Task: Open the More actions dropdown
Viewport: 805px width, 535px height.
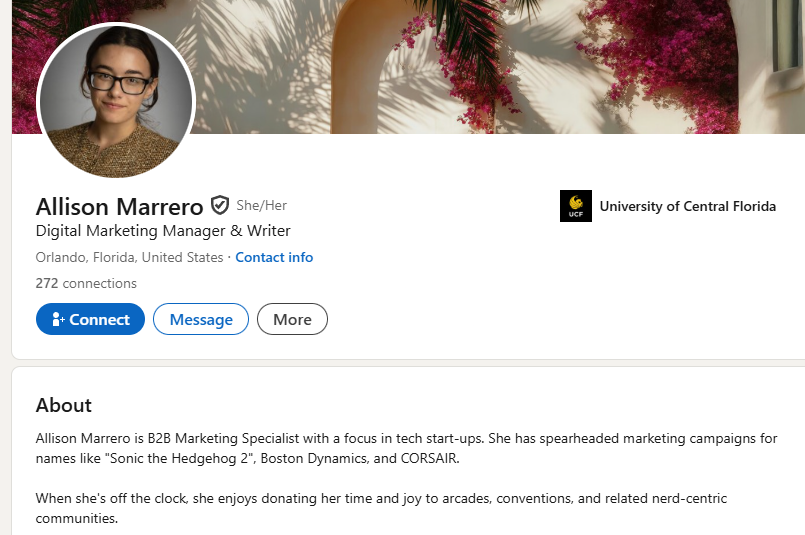Action: tap(292, 319)
